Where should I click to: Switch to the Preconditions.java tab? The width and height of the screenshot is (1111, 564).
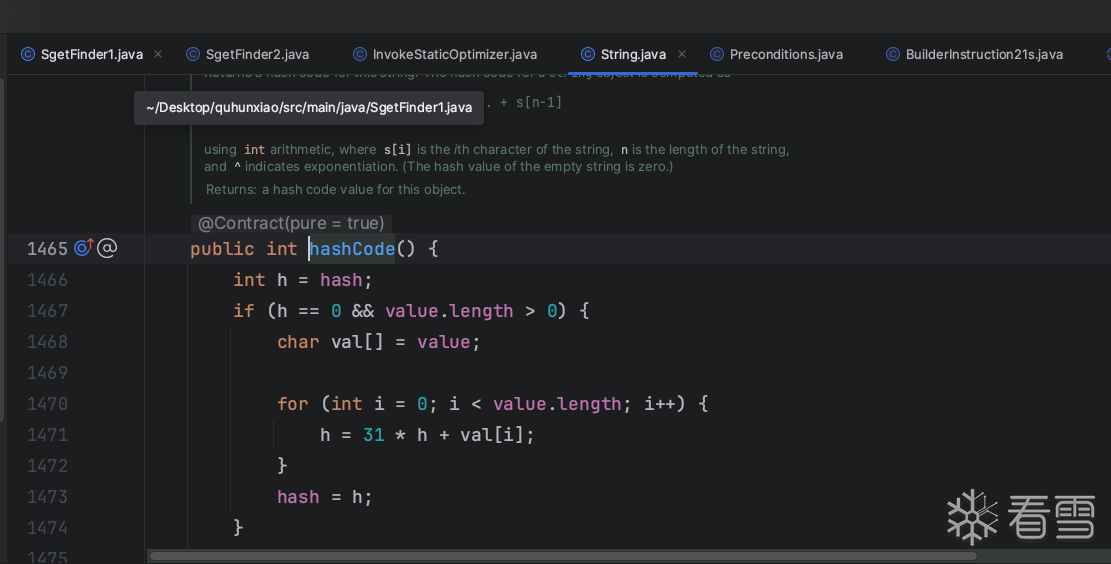(786, 55)
